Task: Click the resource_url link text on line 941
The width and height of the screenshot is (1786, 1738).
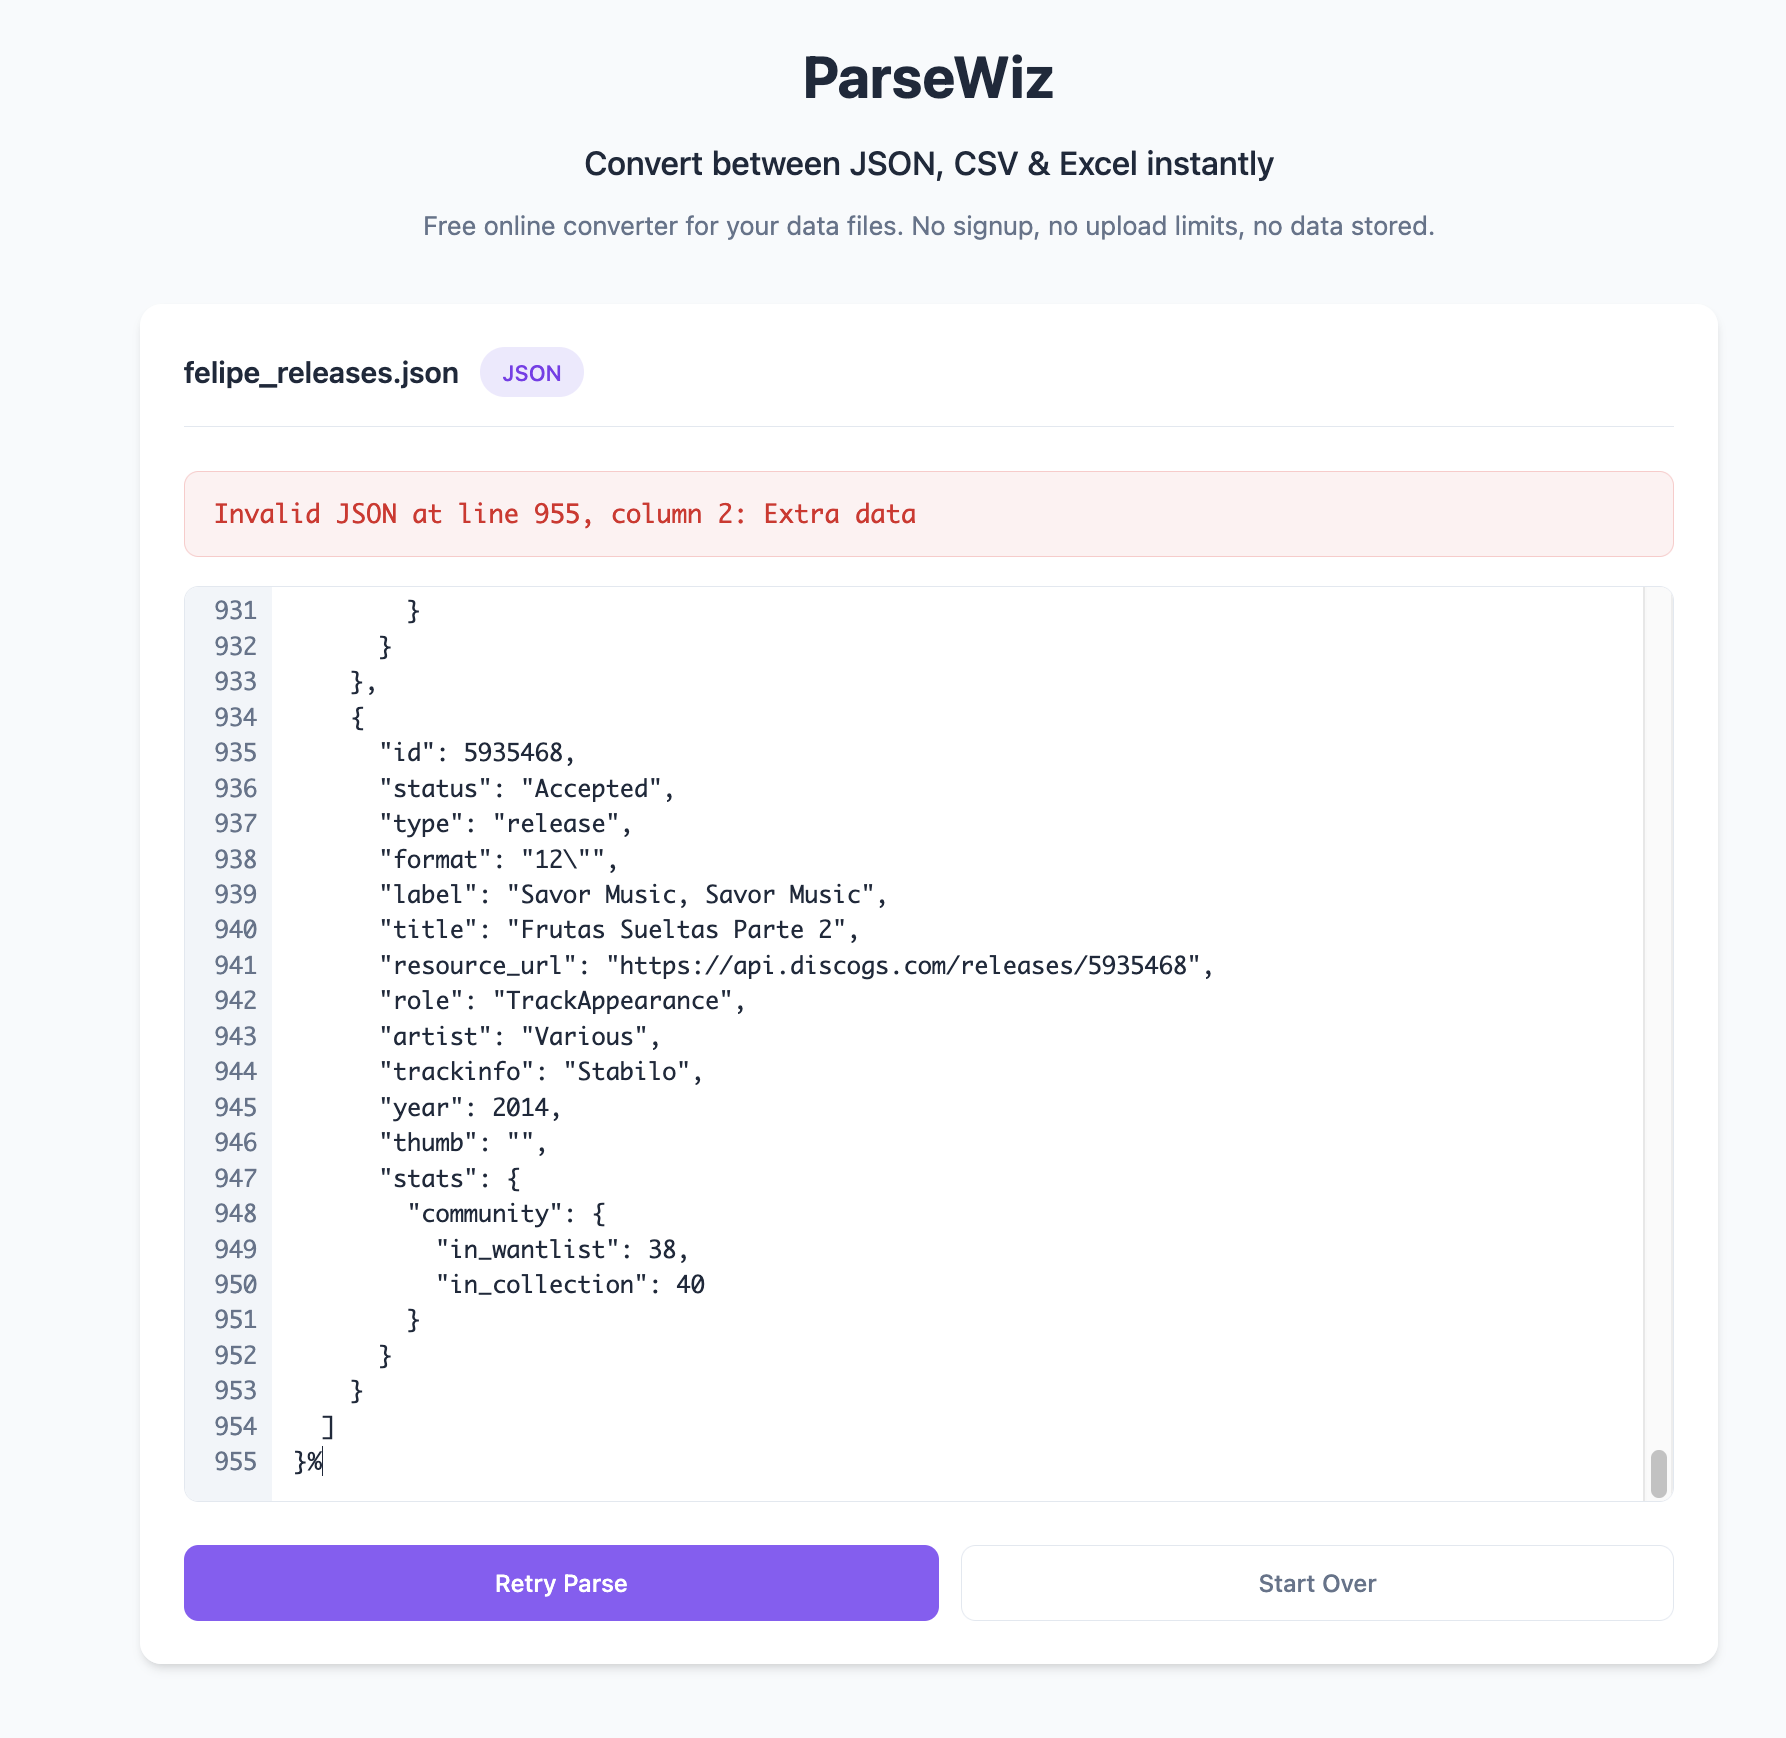Action: coord(907,965)
